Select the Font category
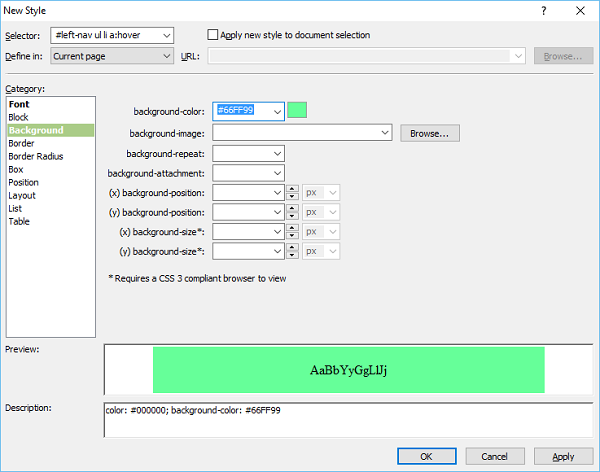Screen dimensions: 600x472 coord(19,104)
